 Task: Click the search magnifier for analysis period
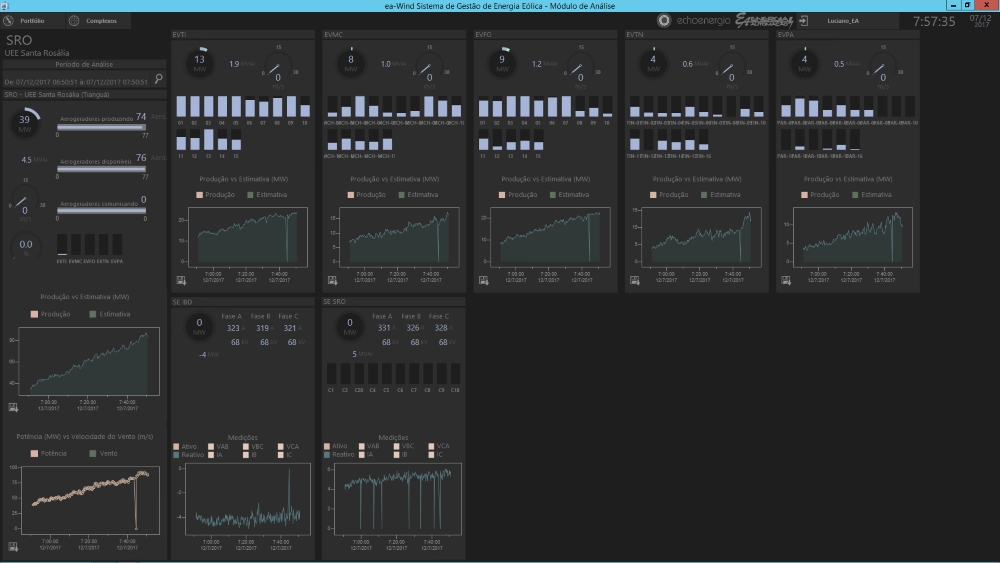point(159,79)
